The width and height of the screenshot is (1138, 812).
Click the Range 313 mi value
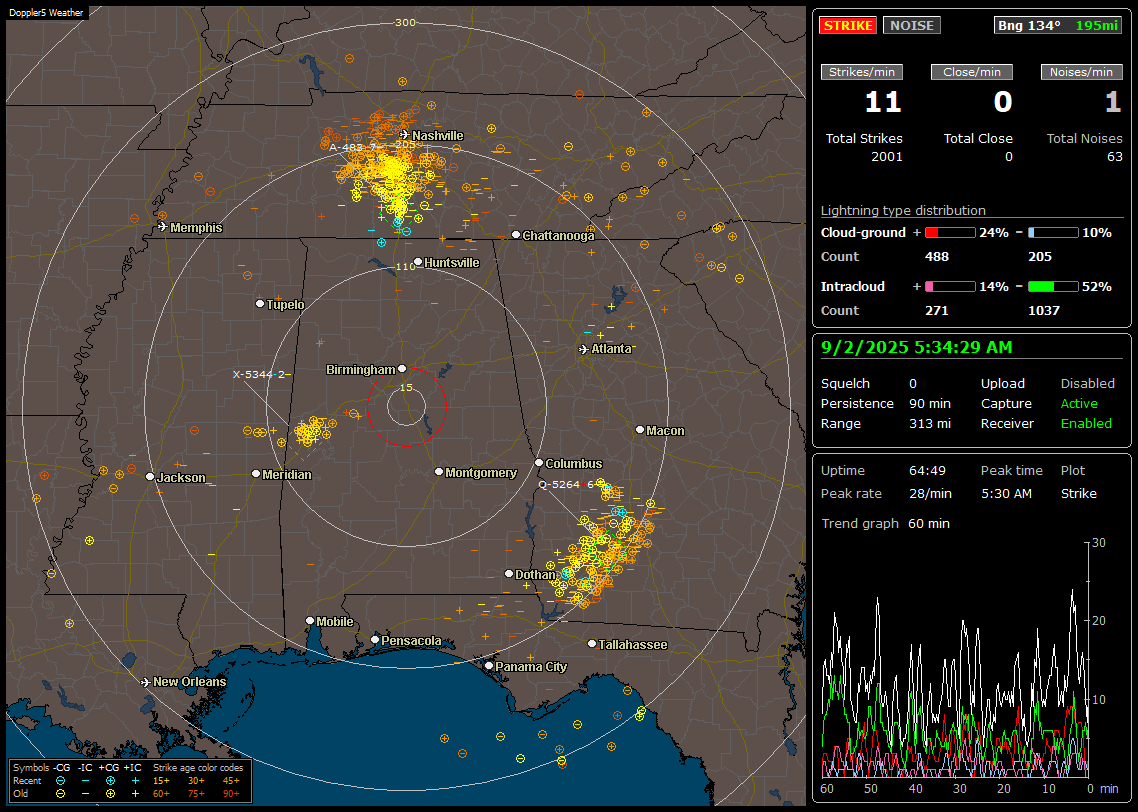930,424
